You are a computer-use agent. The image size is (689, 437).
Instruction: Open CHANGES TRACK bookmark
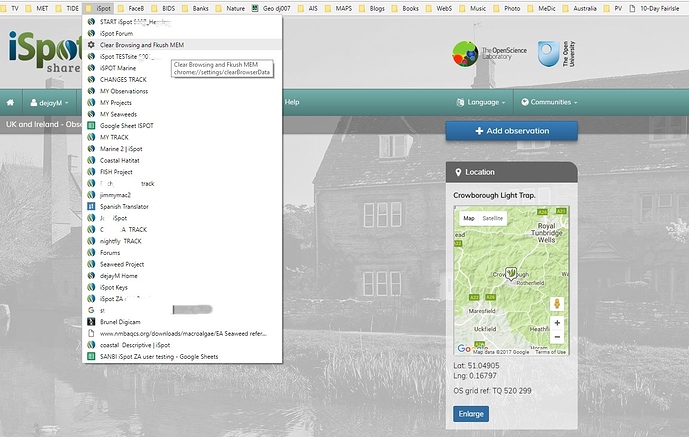(x=182, y=79)
